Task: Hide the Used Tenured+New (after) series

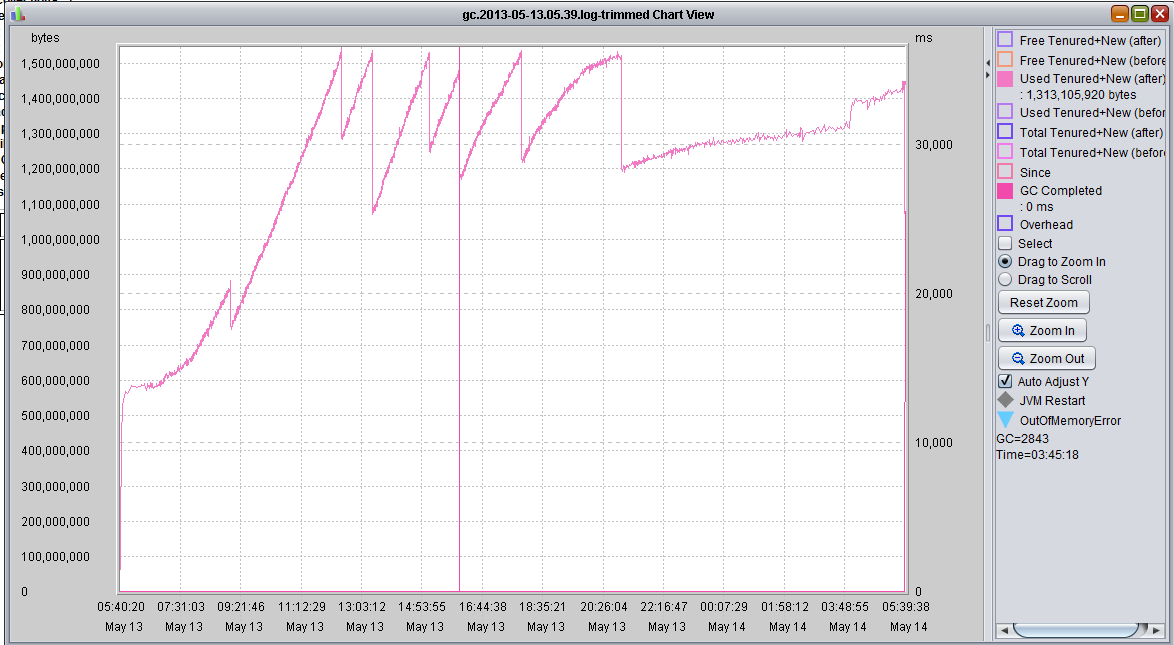Action: [x=1005, y=78]
